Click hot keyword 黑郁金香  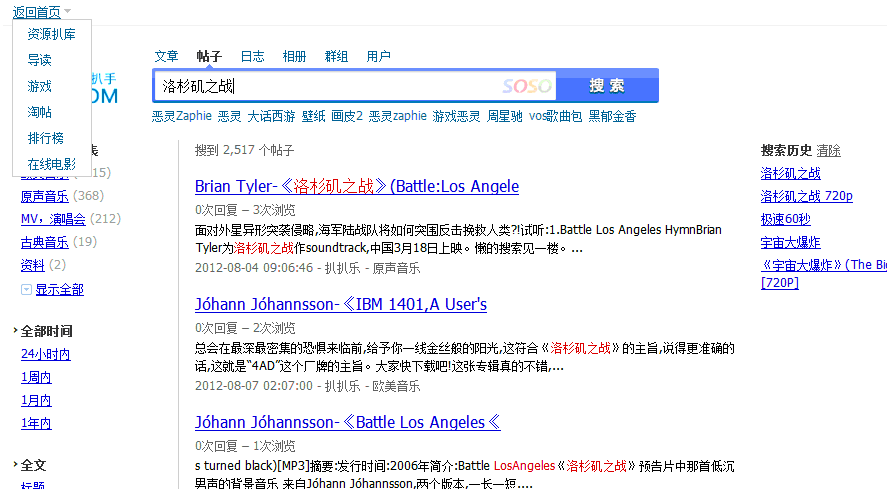pos(612,116)
